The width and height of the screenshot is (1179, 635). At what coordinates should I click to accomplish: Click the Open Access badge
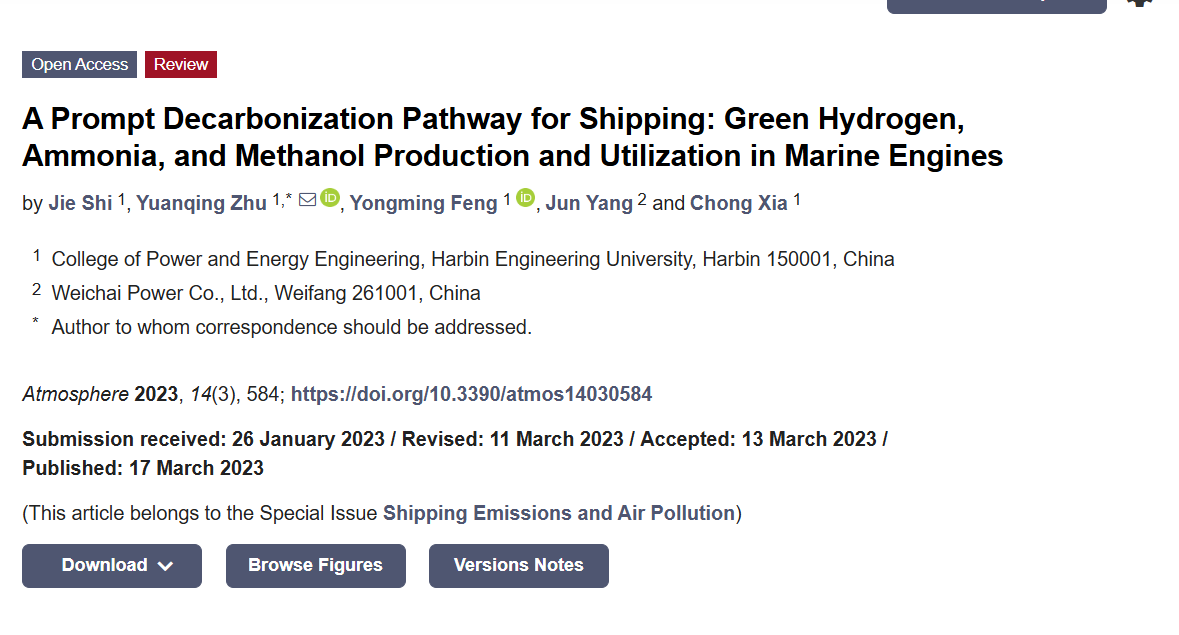(x=80, y=65)
